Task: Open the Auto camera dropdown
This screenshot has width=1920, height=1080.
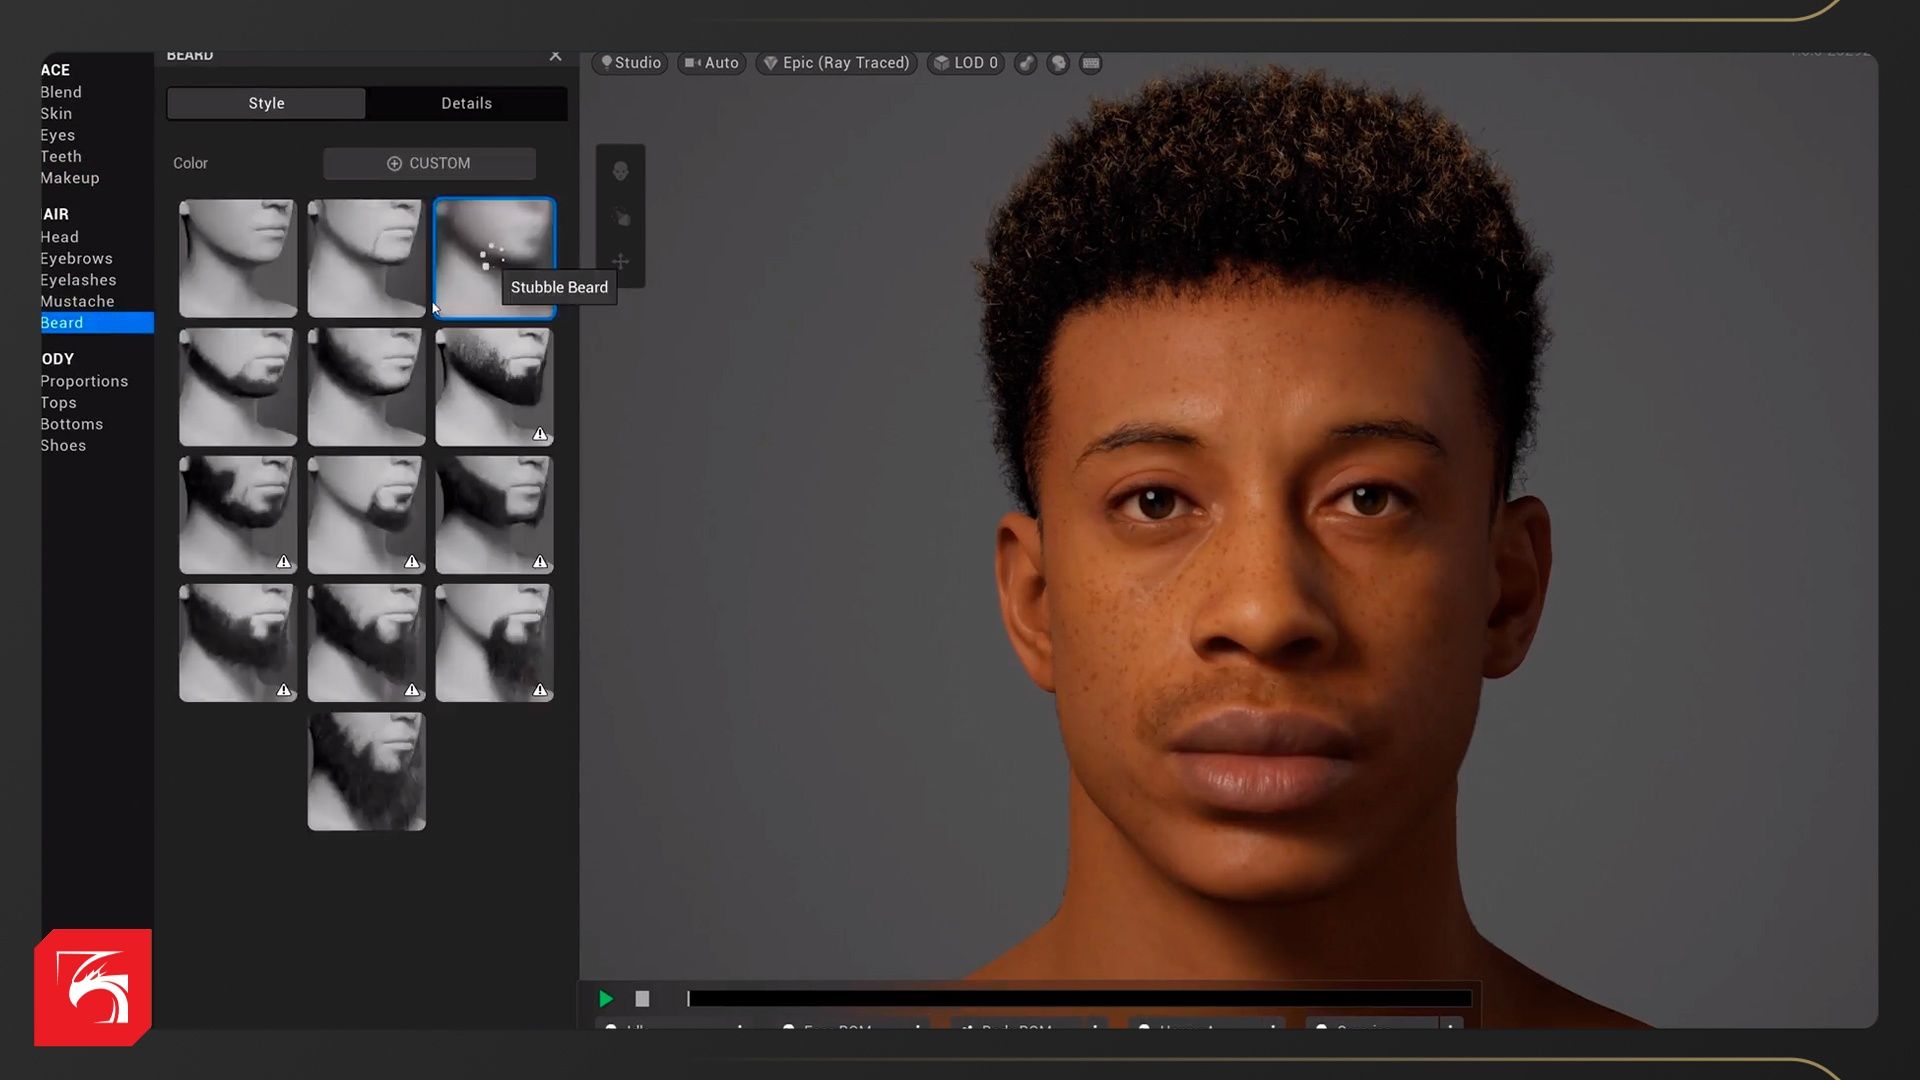Action: 712,63
